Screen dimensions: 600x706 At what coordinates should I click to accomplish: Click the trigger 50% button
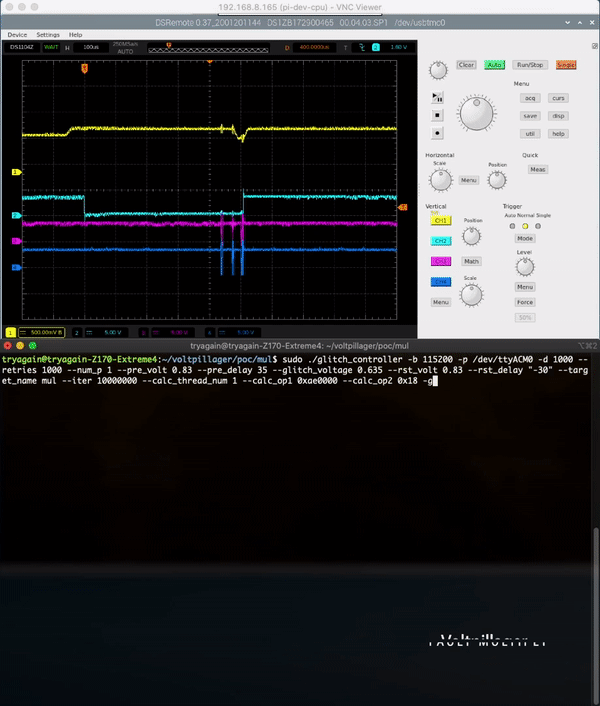click(525, 317)
